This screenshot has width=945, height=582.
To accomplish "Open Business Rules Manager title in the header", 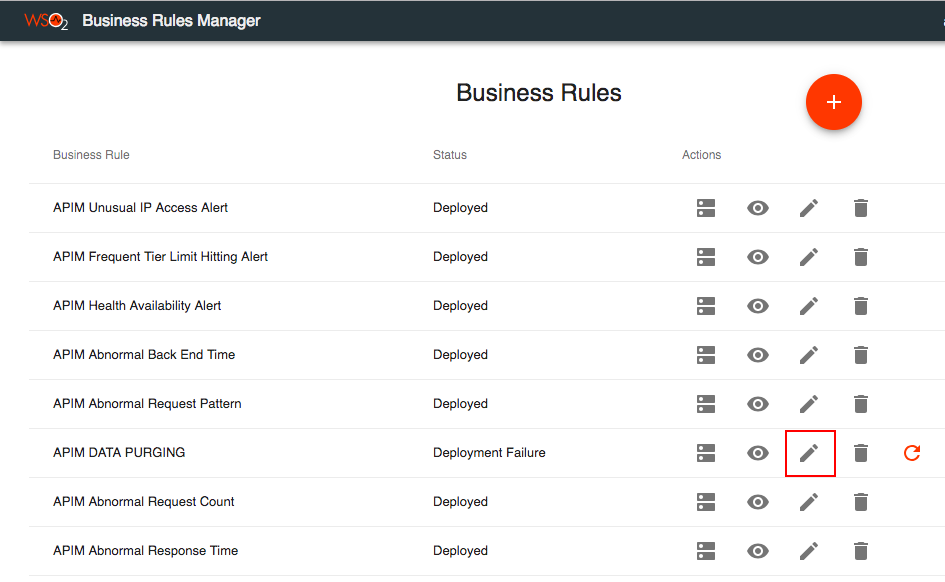I will tap(171, 20).
